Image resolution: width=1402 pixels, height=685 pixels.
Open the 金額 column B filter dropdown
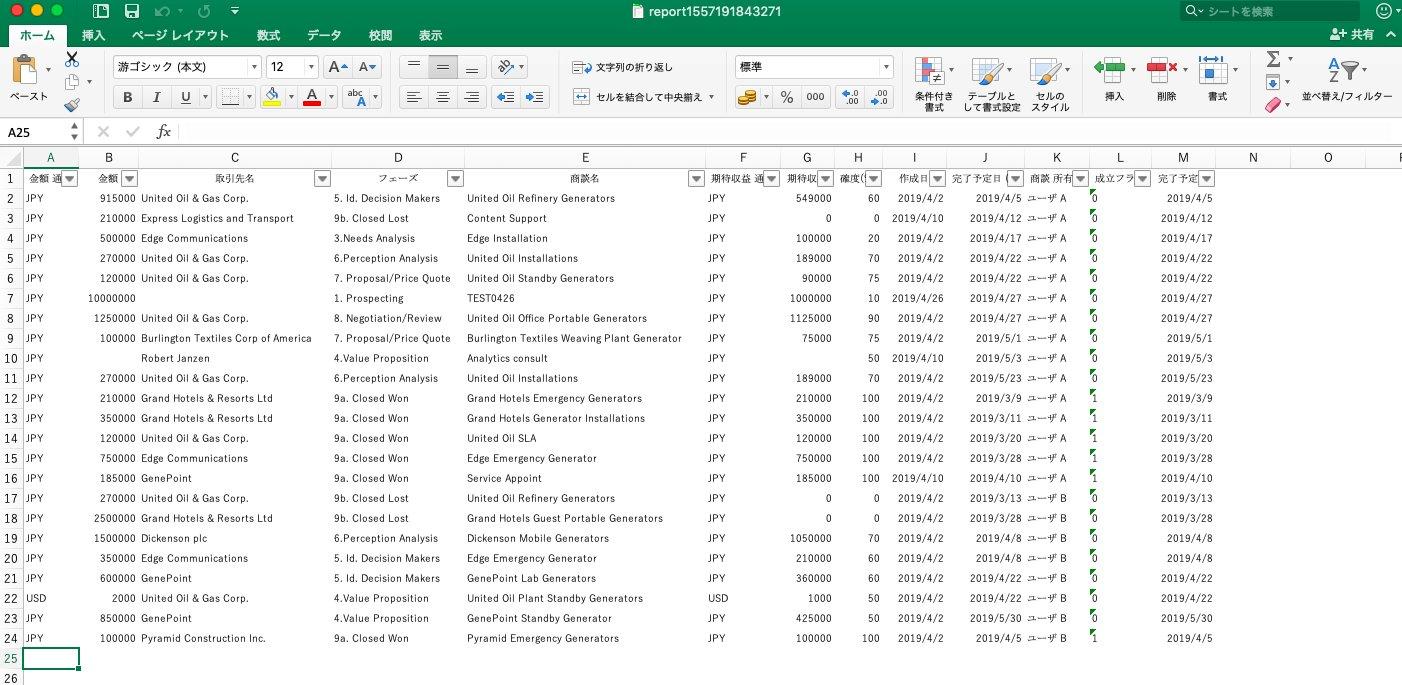[x=129, y=178]
